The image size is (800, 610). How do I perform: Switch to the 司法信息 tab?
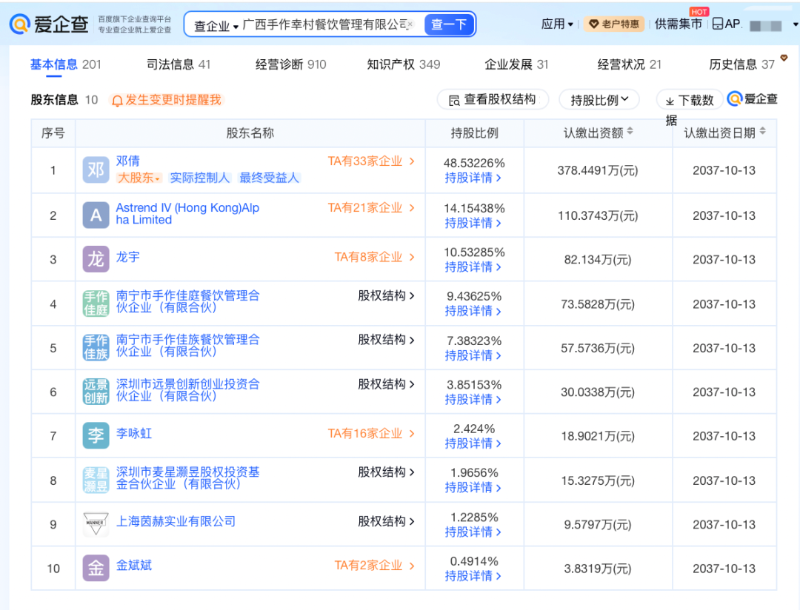tap(172, 62)
